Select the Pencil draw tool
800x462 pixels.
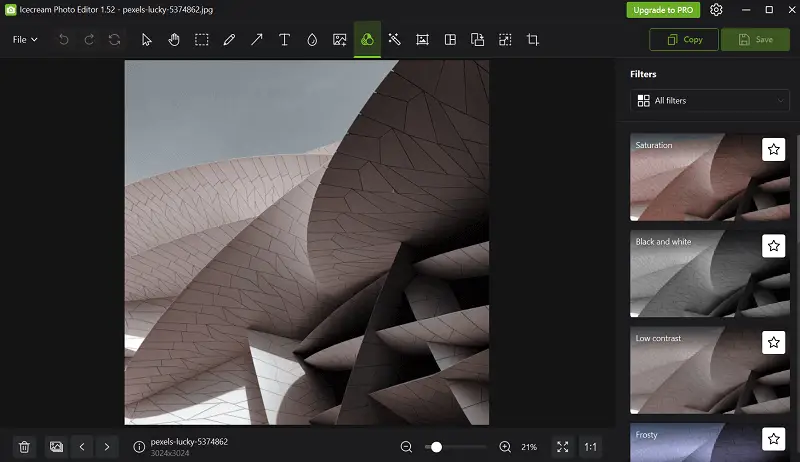229,39
